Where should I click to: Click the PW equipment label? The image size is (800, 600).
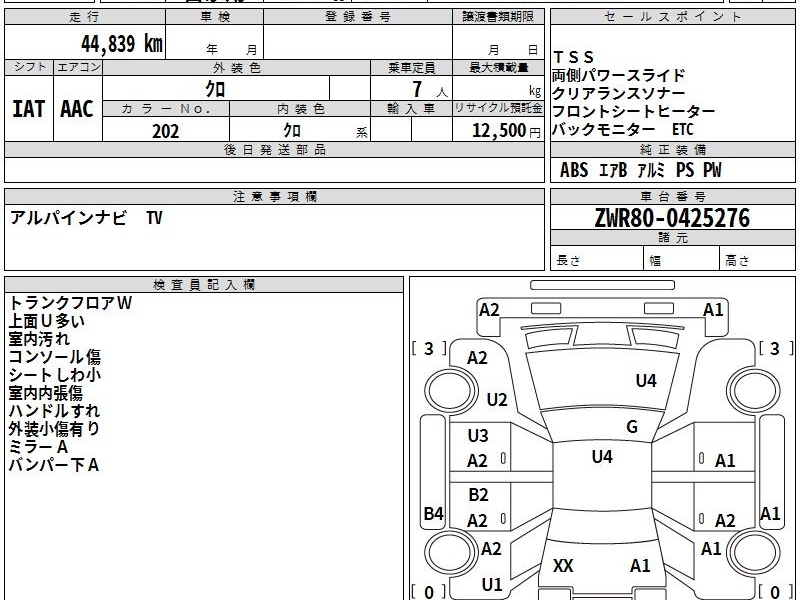[712, 170]
